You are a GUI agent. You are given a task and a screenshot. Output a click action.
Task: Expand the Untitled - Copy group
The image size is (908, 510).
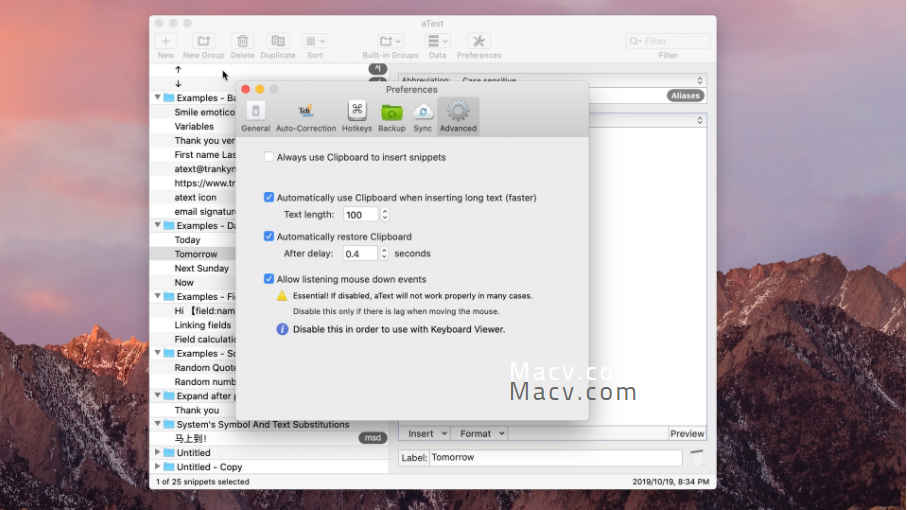[x=158, y=467]
